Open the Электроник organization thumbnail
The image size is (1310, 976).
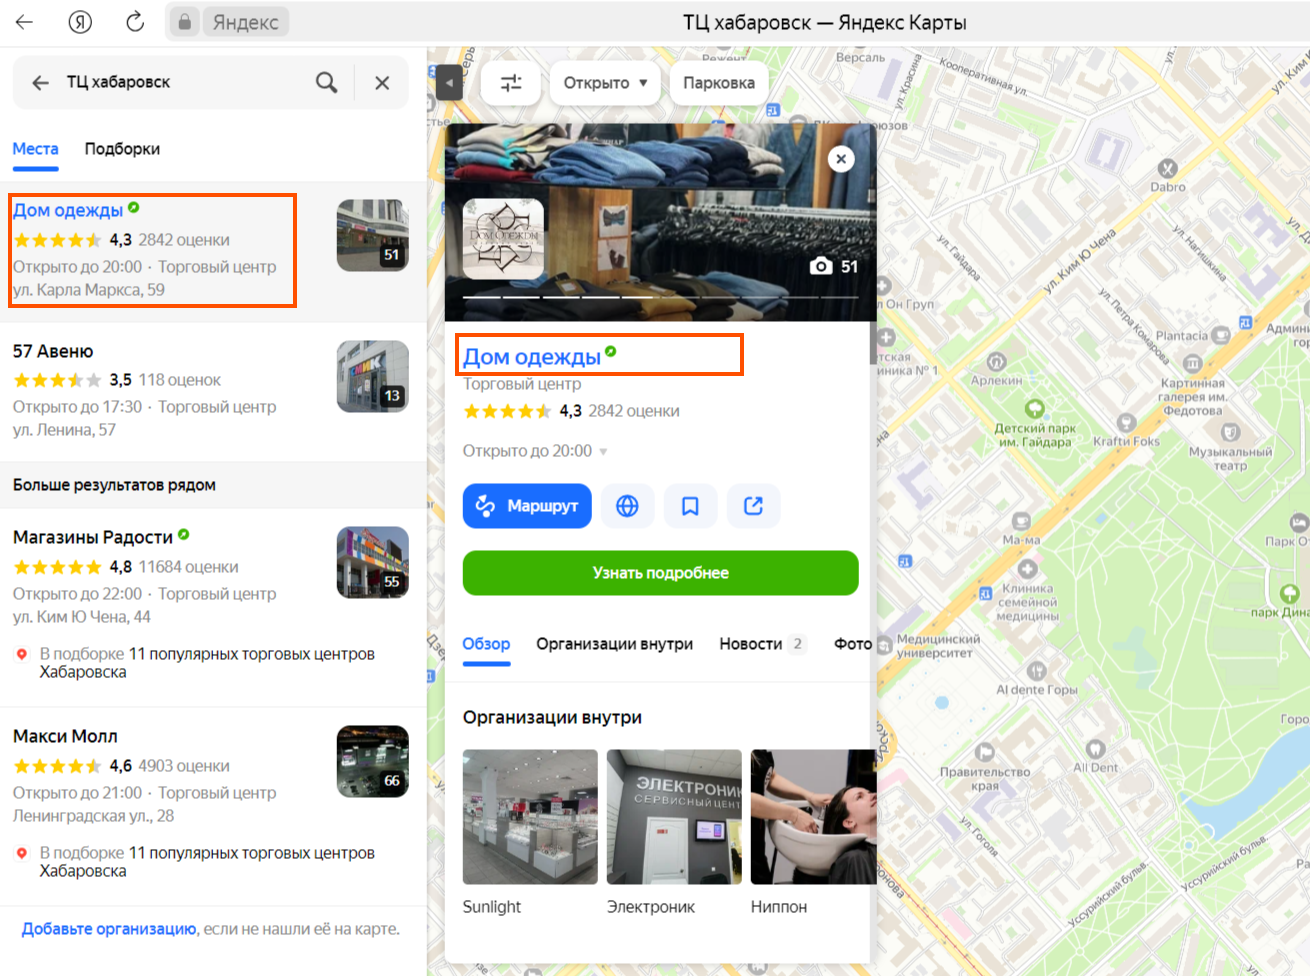point(674,817)
